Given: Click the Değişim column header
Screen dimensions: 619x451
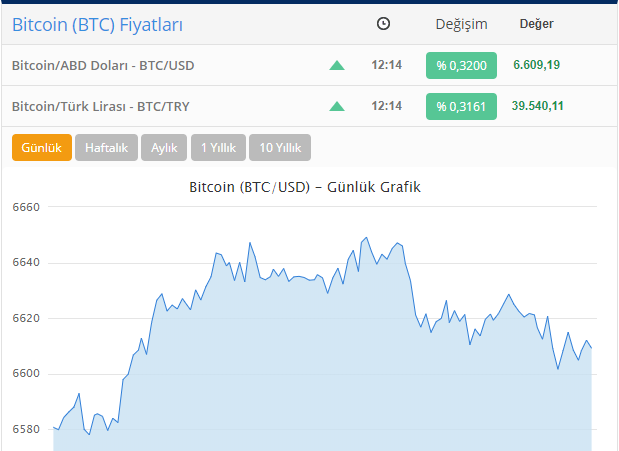Looking at the screenshot, I should (x=461, y=24).
